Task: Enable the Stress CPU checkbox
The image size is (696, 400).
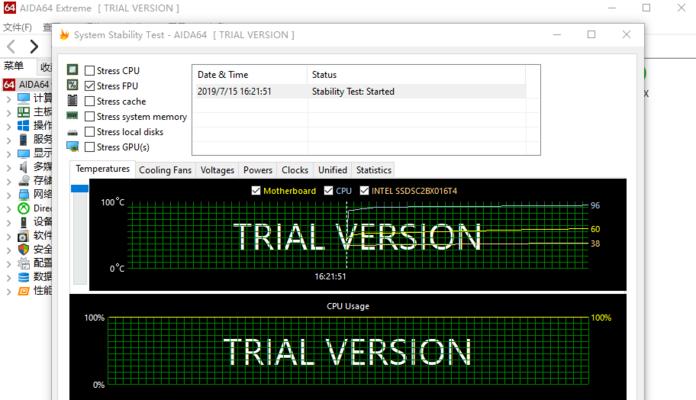Action: point(90,71)
